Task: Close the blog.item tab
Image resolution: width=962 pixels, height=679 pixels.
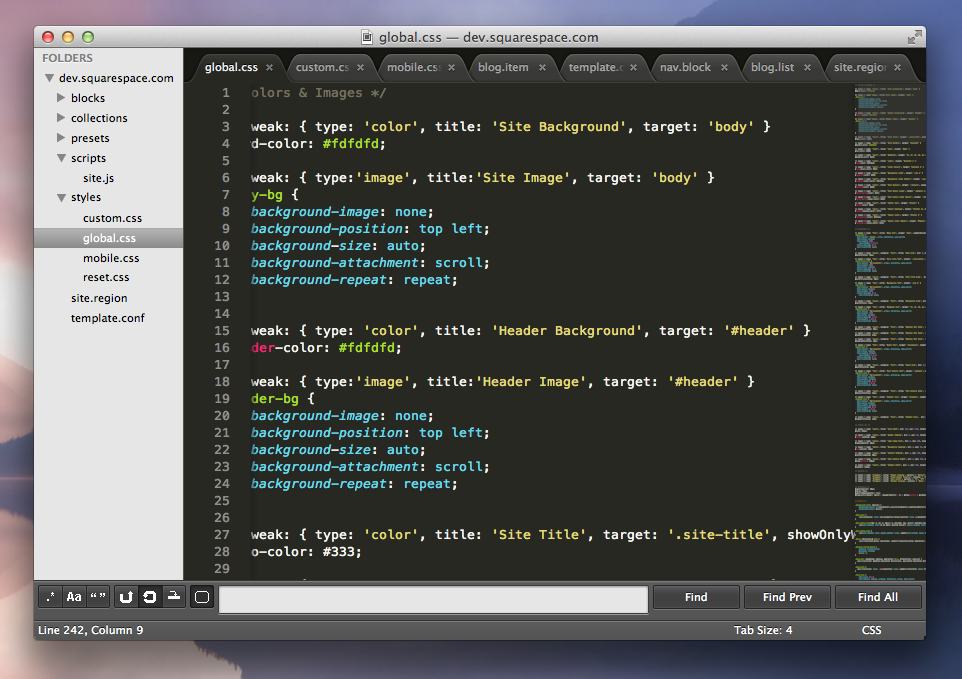Action: [x=542, y=67]
